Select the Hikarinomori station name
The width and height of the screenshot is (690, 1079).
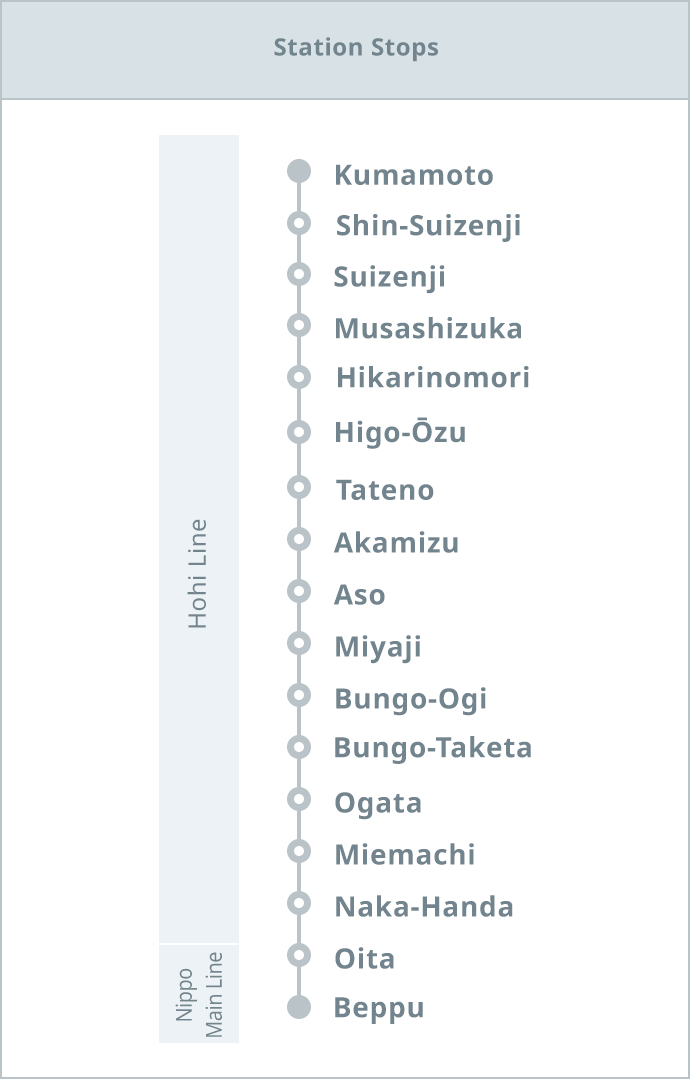point(433,377)
